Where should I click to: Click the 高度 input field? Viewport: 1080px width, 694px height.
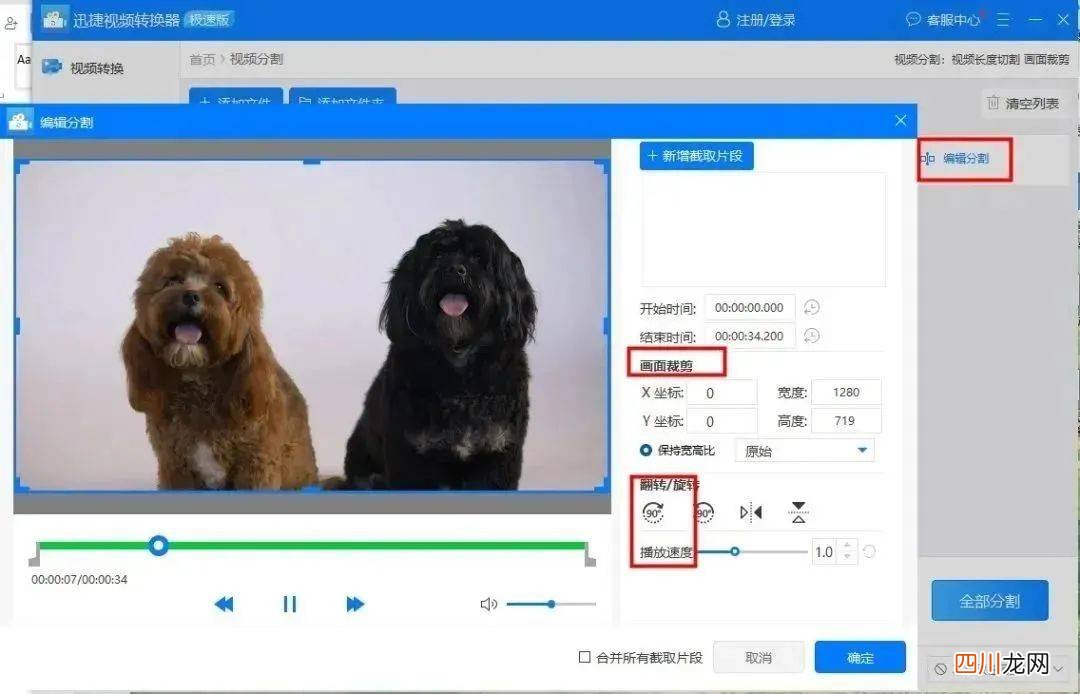tap(847, 421)
